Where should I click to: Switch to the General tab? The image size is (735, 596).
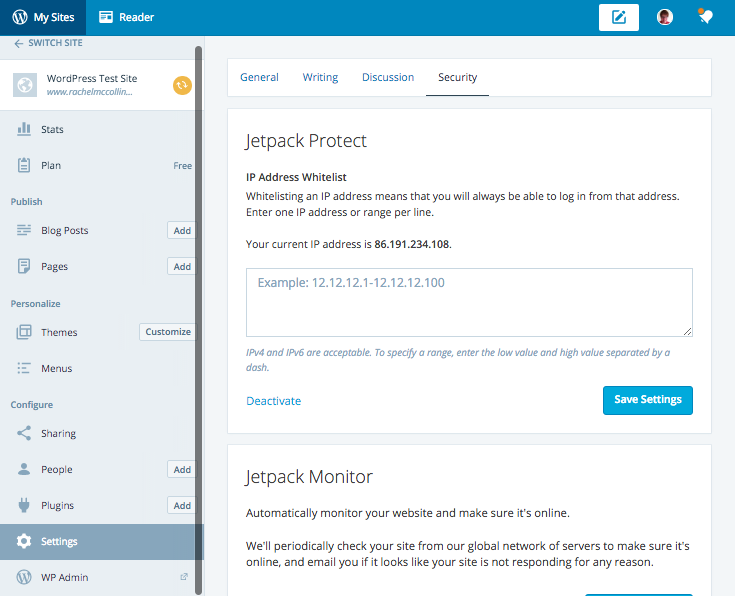pyautogui.click(x=259, y=77)
